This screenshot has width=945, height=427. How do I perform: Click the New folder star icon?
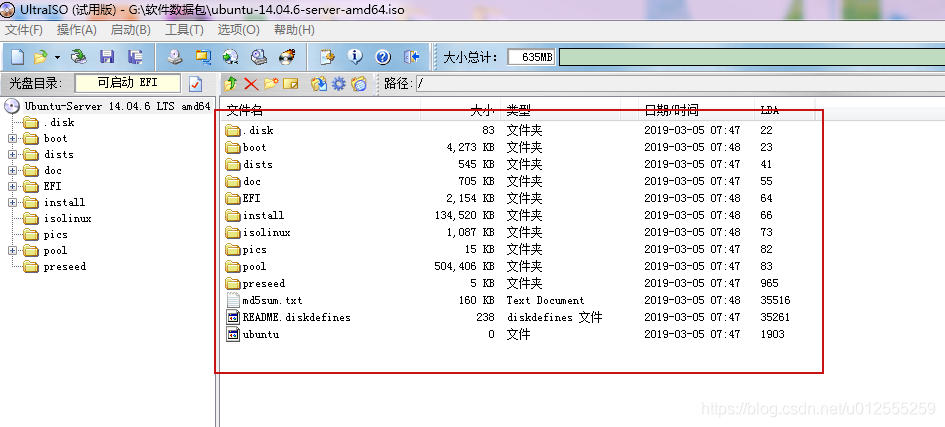pos(271,84)
